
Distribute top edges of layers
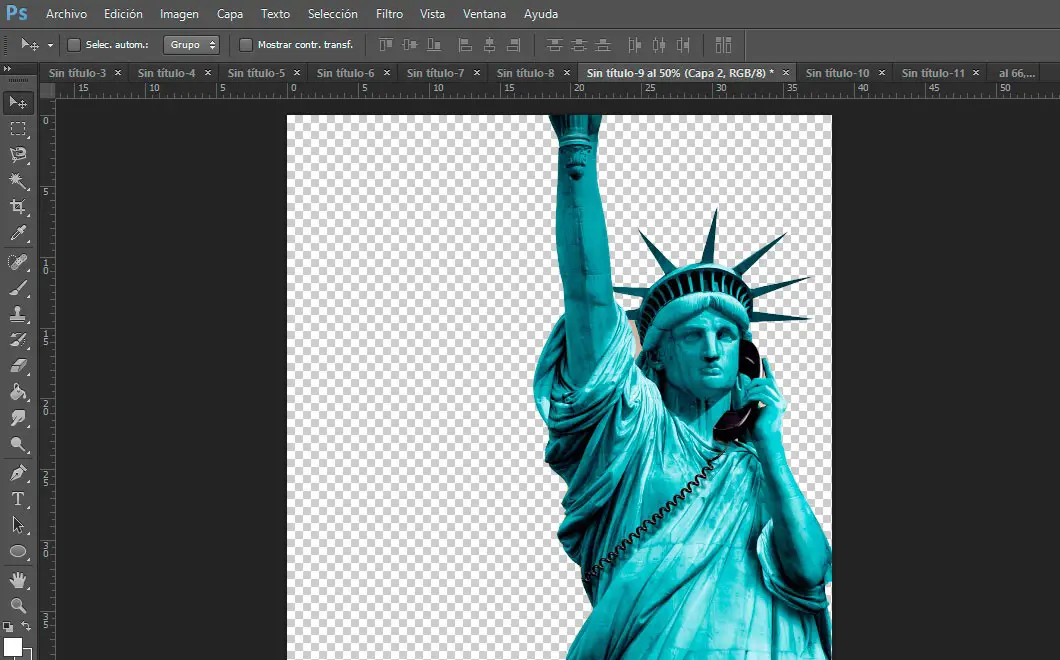(554, 45)
